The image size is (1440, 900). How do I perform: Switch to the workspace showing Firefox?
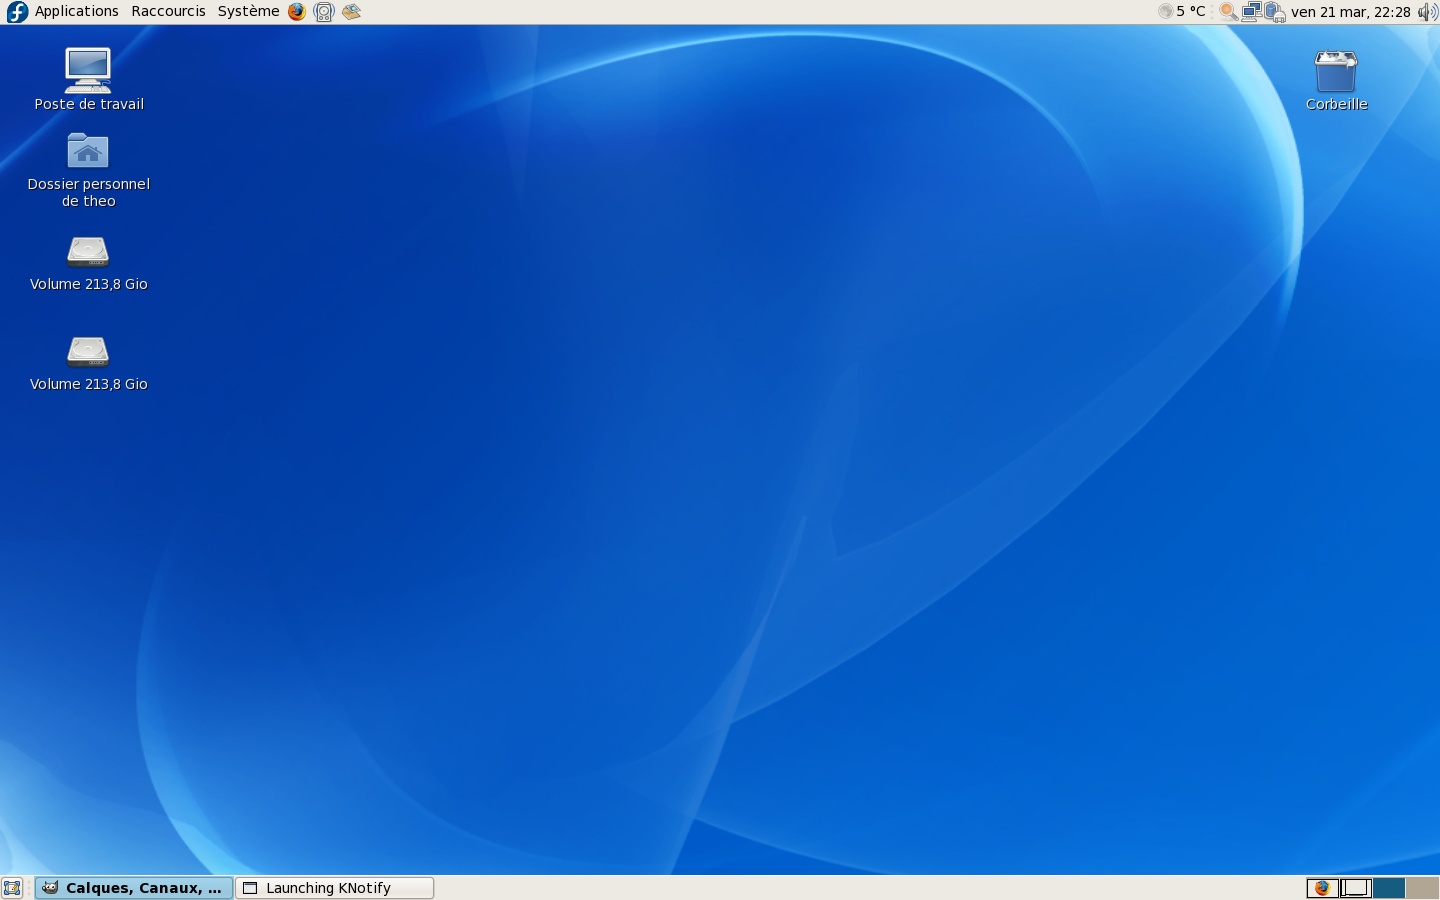[x=1323, y=888]
